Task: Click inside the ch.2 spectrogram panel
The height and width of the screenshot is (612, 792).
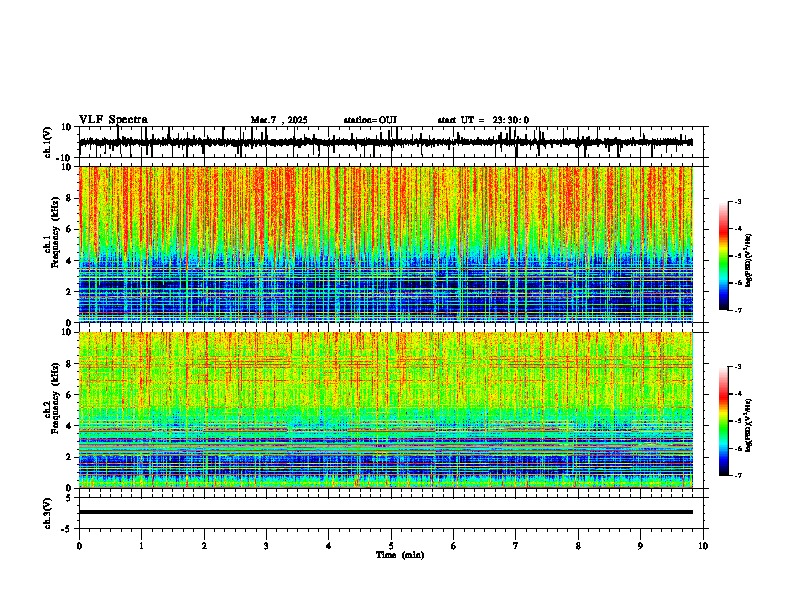Action: [x=386, y=410]
